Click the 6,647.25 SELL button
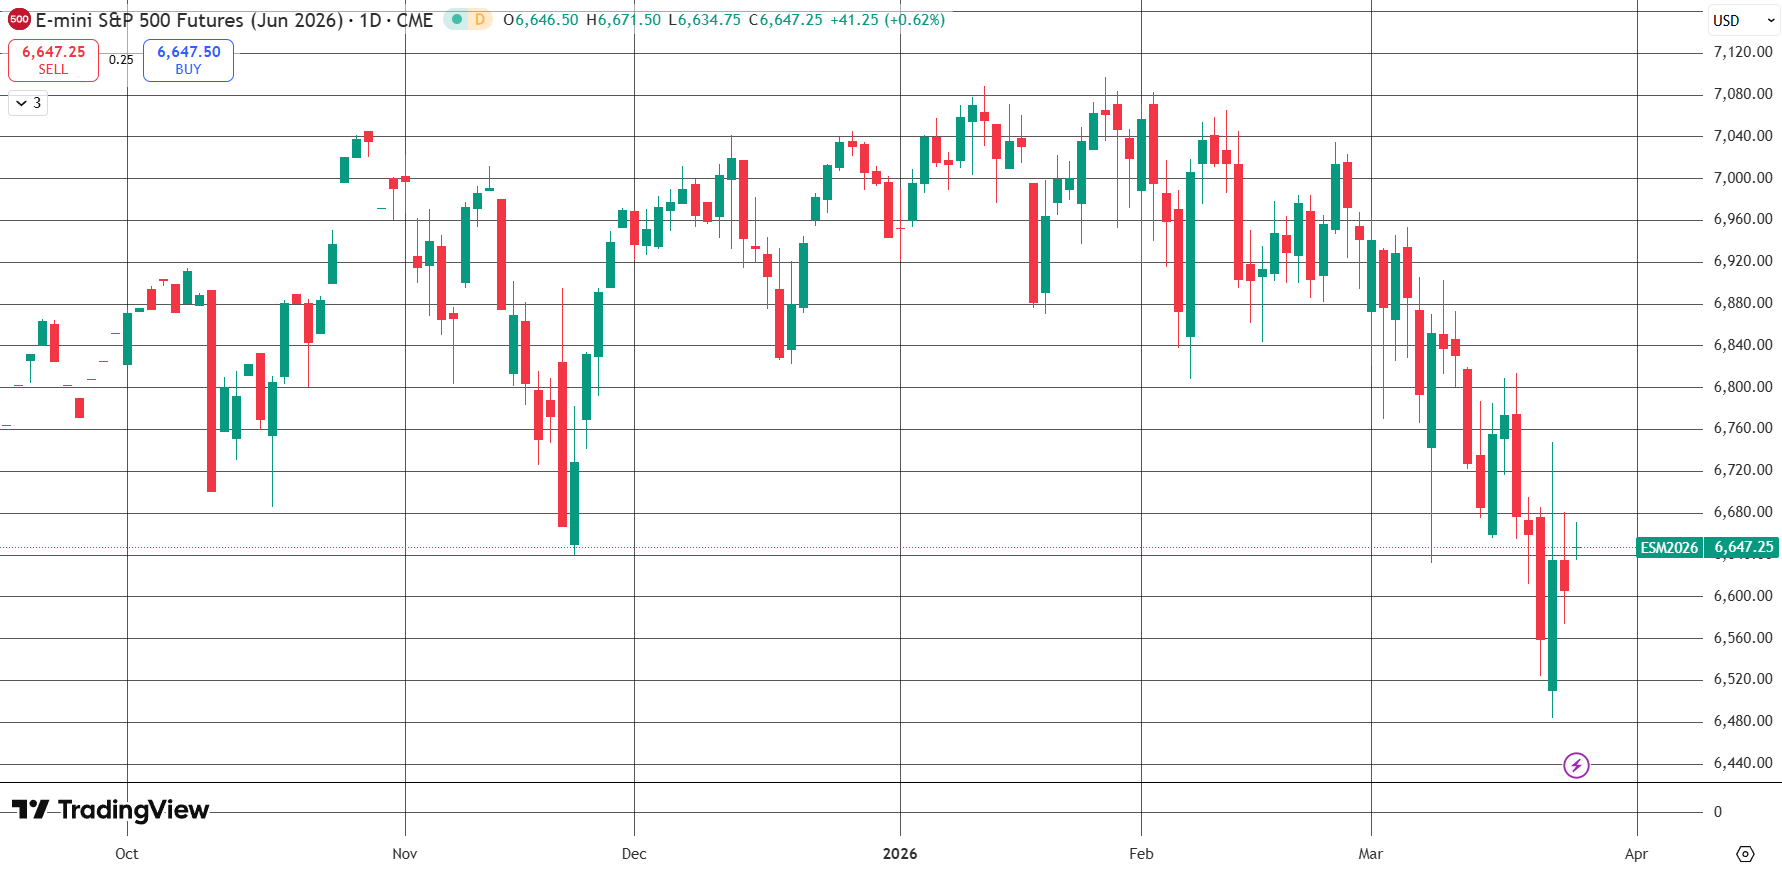Image resolution: width=1782 pixels, height=869 pixels. 54,60
